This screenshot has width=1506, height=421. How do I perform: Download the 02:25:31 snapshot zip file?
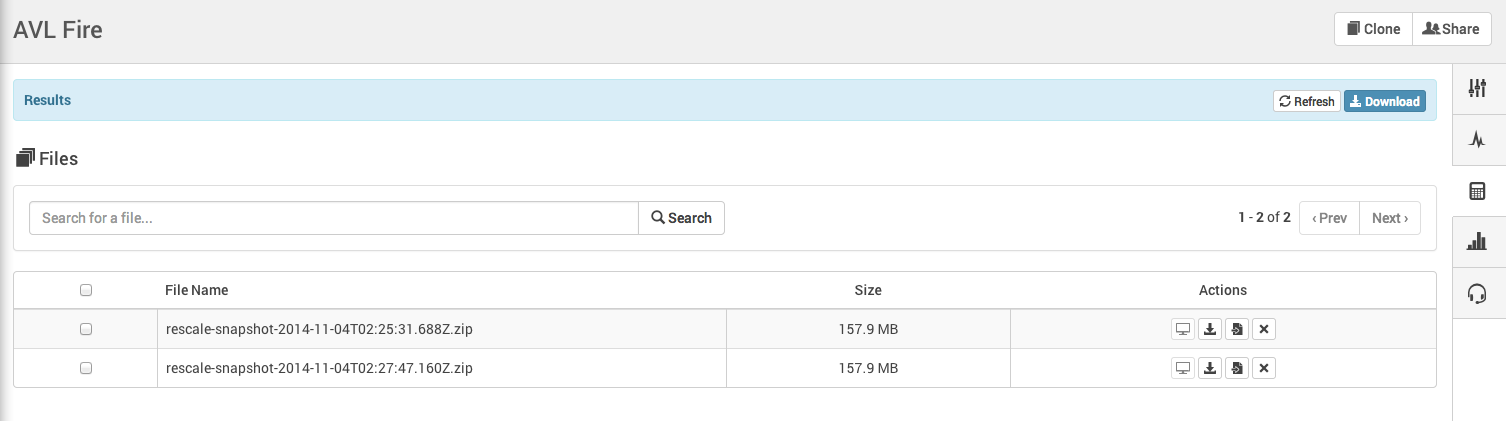click(1210, 329)
